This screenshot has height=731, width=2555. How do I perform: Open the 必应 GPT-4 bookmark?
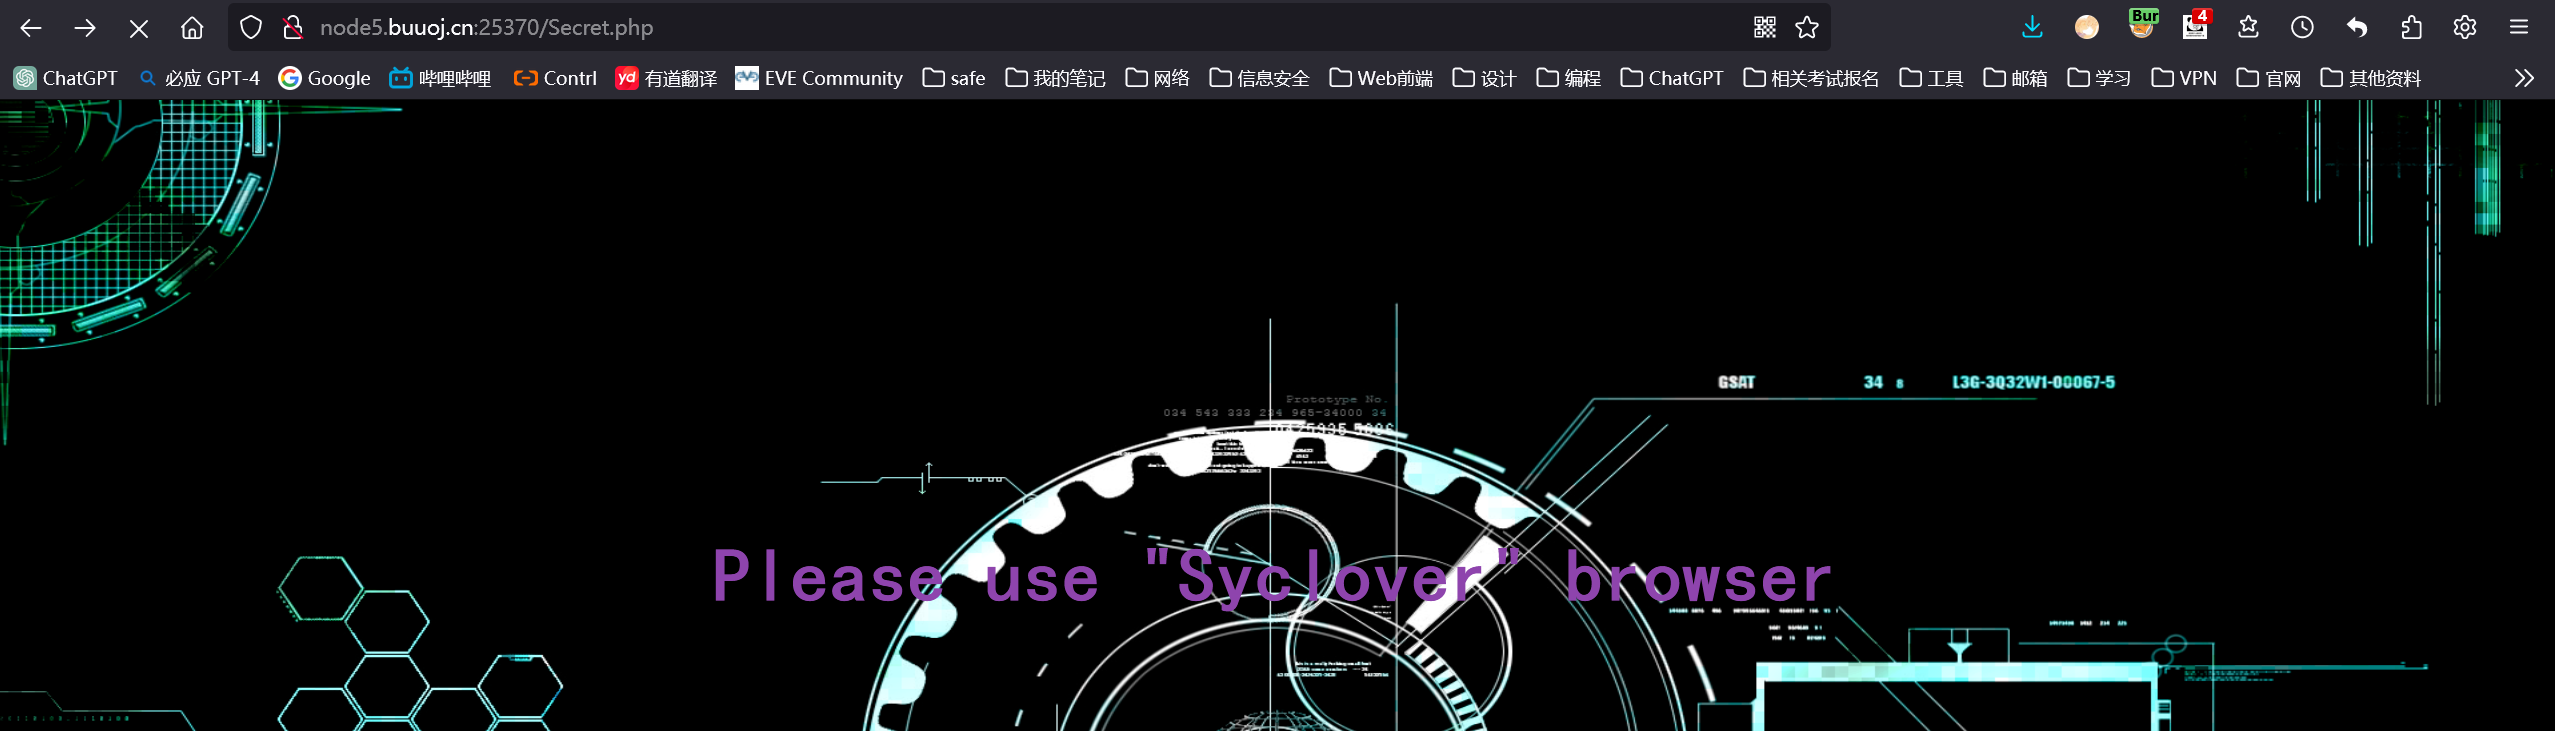(x=199, y=78)
